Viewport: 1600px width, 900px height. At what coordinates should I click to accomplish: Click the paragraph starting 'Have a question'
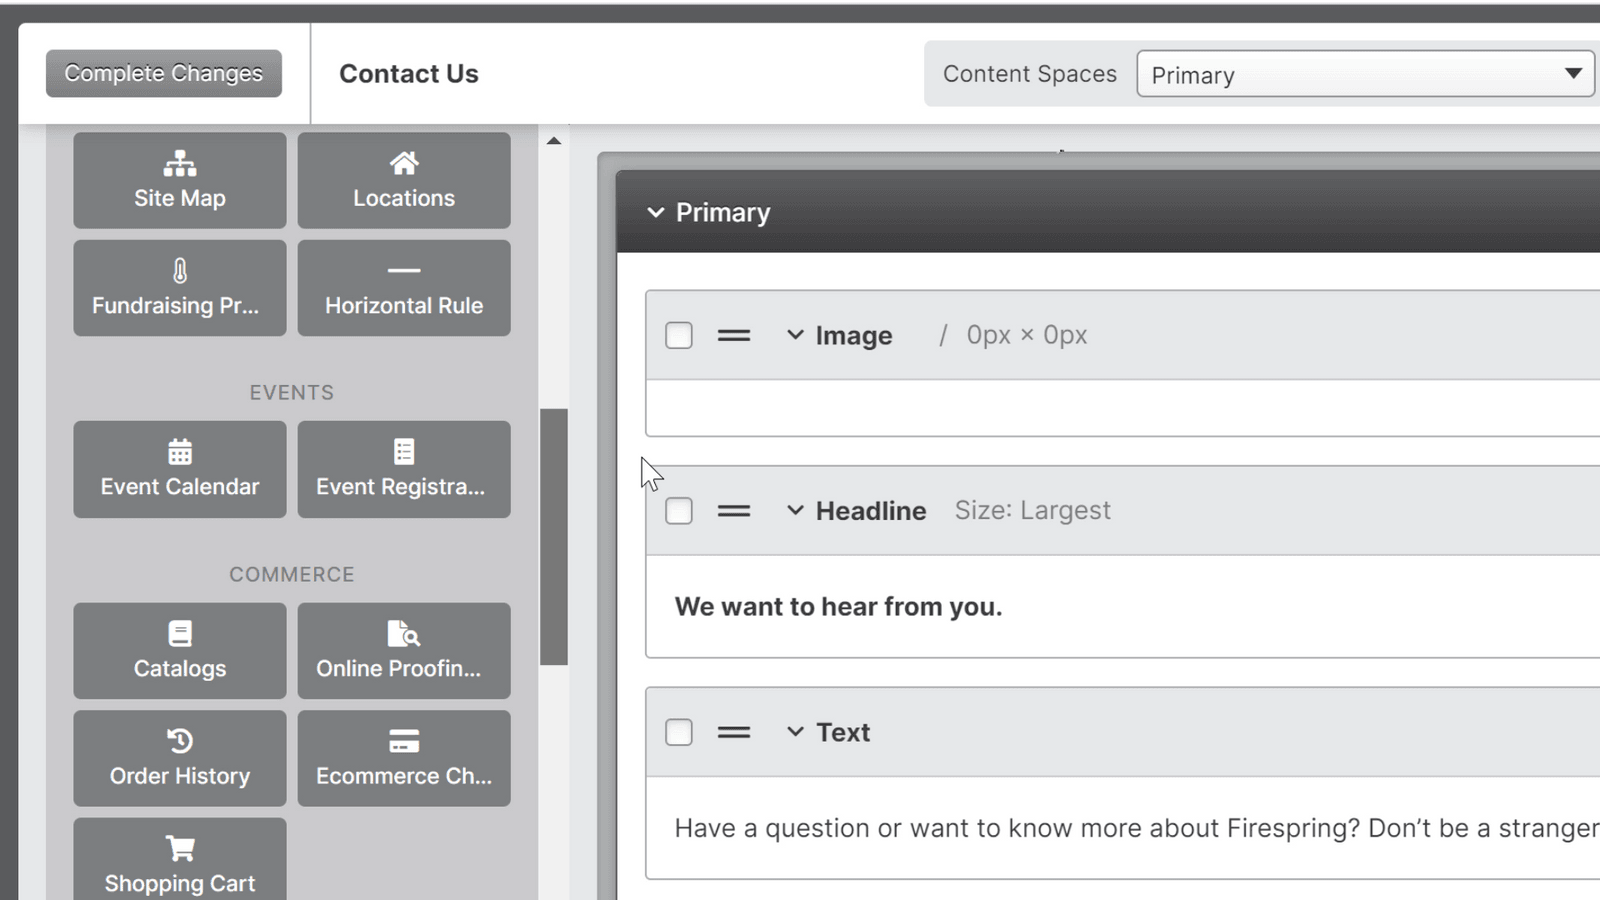[x=1137, y=828]
